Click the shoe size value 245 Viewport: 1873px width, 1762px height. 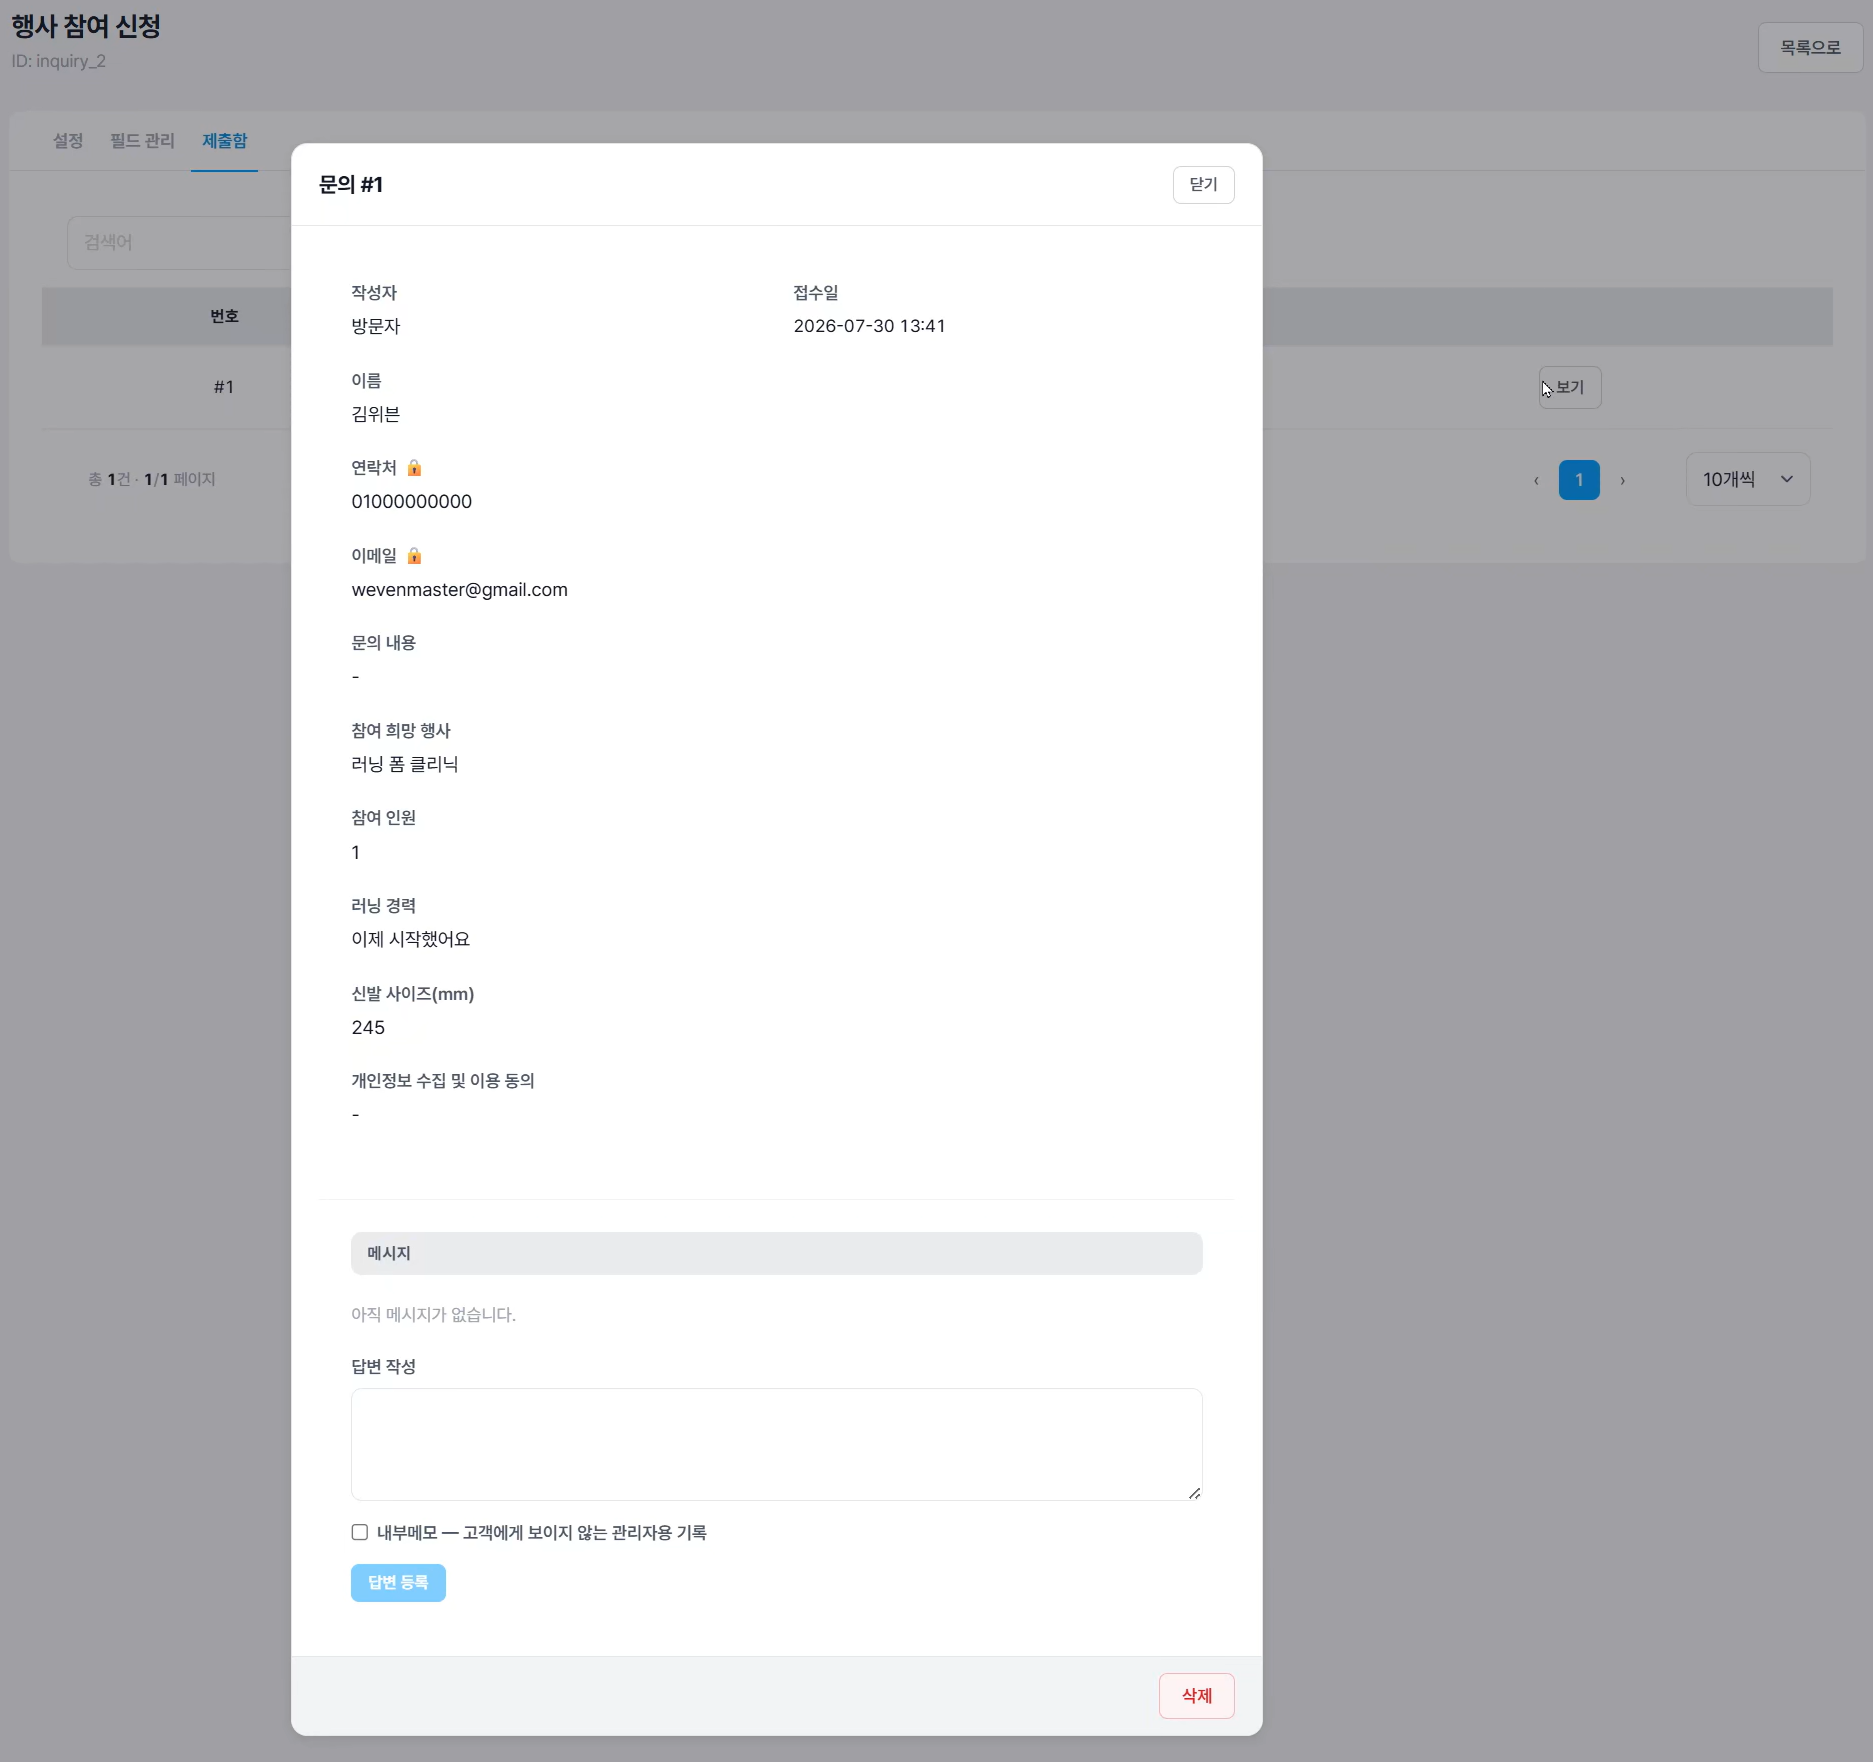368,1027
